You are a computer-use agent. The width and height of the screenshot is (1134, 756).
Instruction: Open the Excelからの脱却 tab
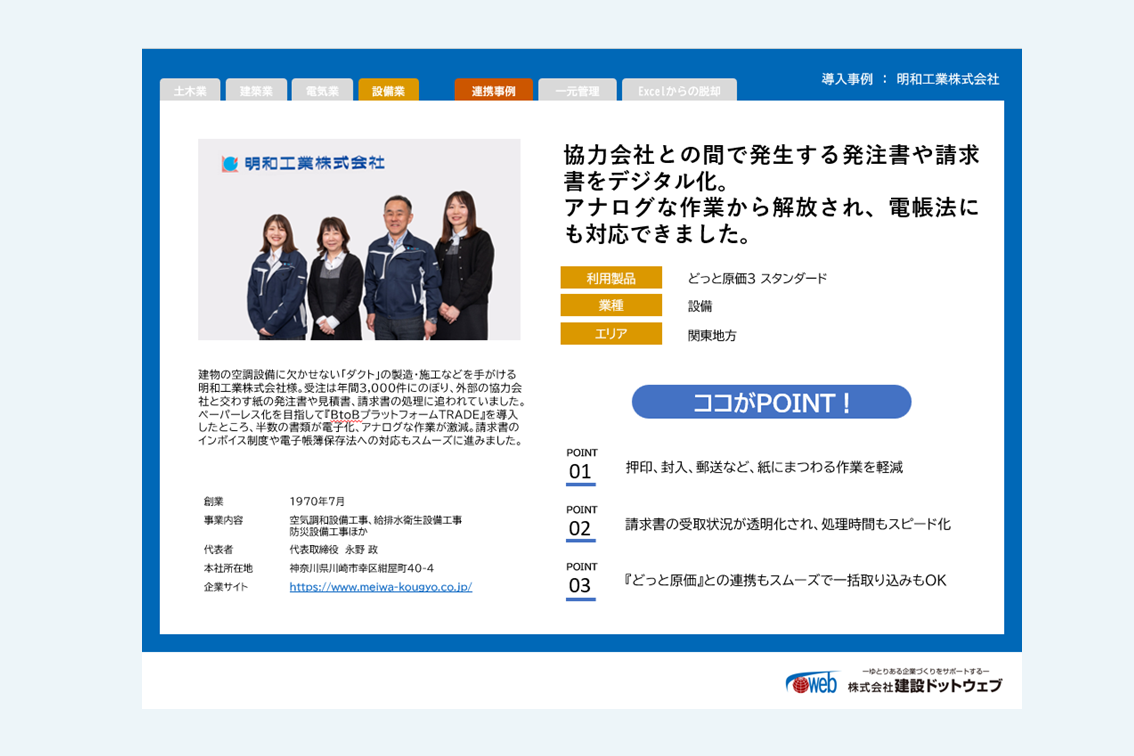pos(679,90)
